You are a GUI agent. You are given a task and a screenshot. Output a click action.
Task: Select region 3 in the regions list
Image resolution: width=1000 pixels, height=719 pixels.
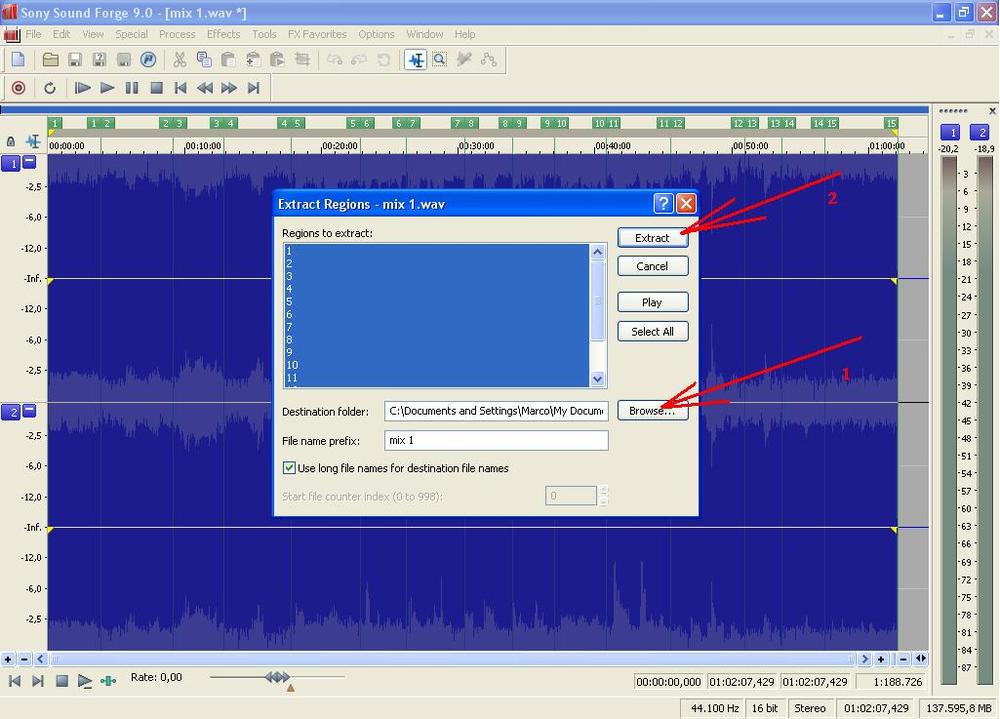tap(437, 276)
